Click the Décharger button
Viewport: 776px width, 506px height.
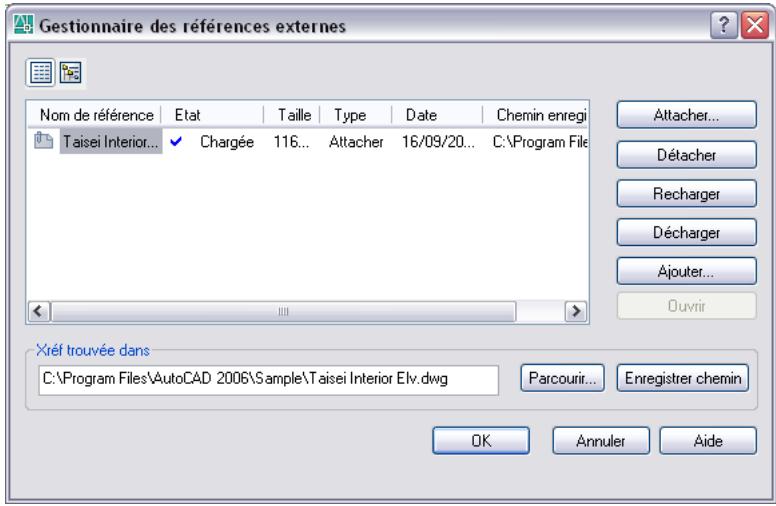(686, 232)
